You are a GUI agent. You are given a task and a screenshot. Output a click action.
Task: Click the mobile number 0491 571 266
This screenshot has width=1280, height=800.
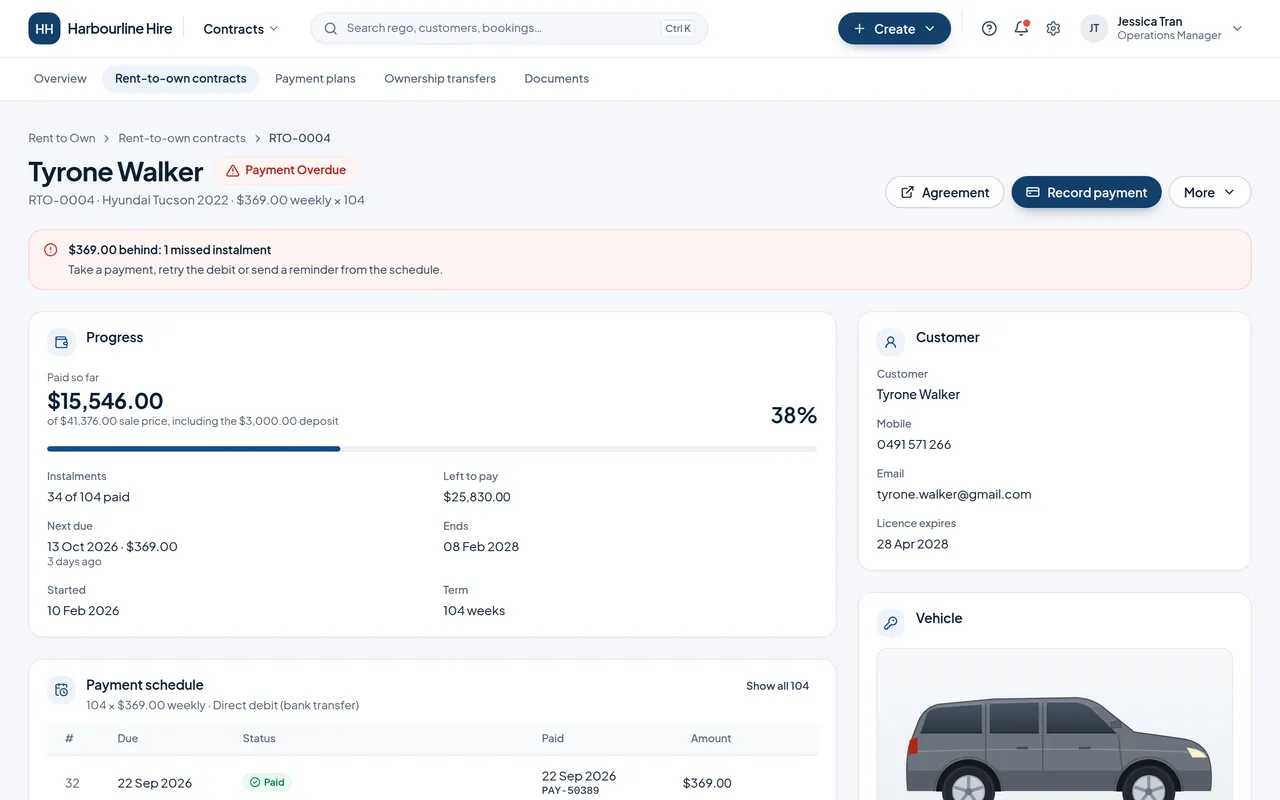(914, 444)
